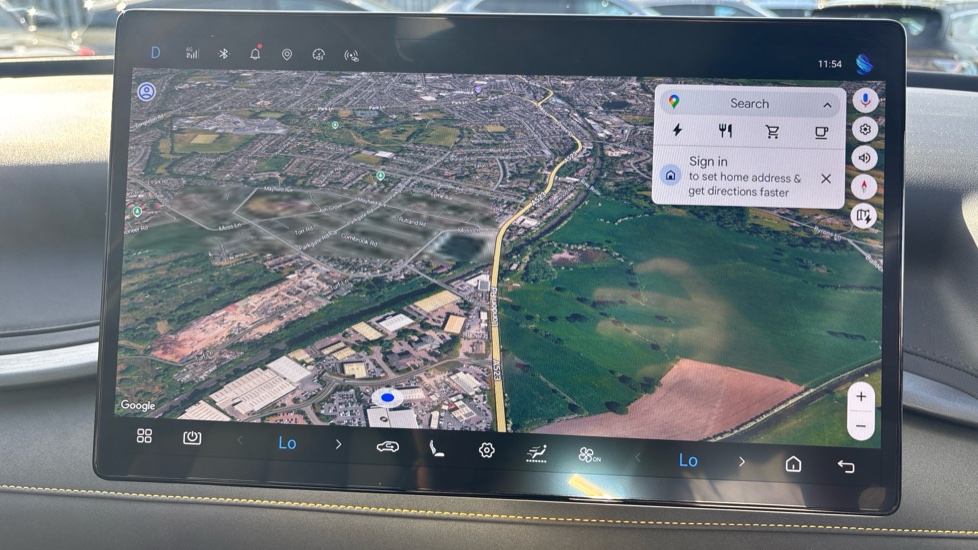Tap Sign in to set home address

(744, 176)
